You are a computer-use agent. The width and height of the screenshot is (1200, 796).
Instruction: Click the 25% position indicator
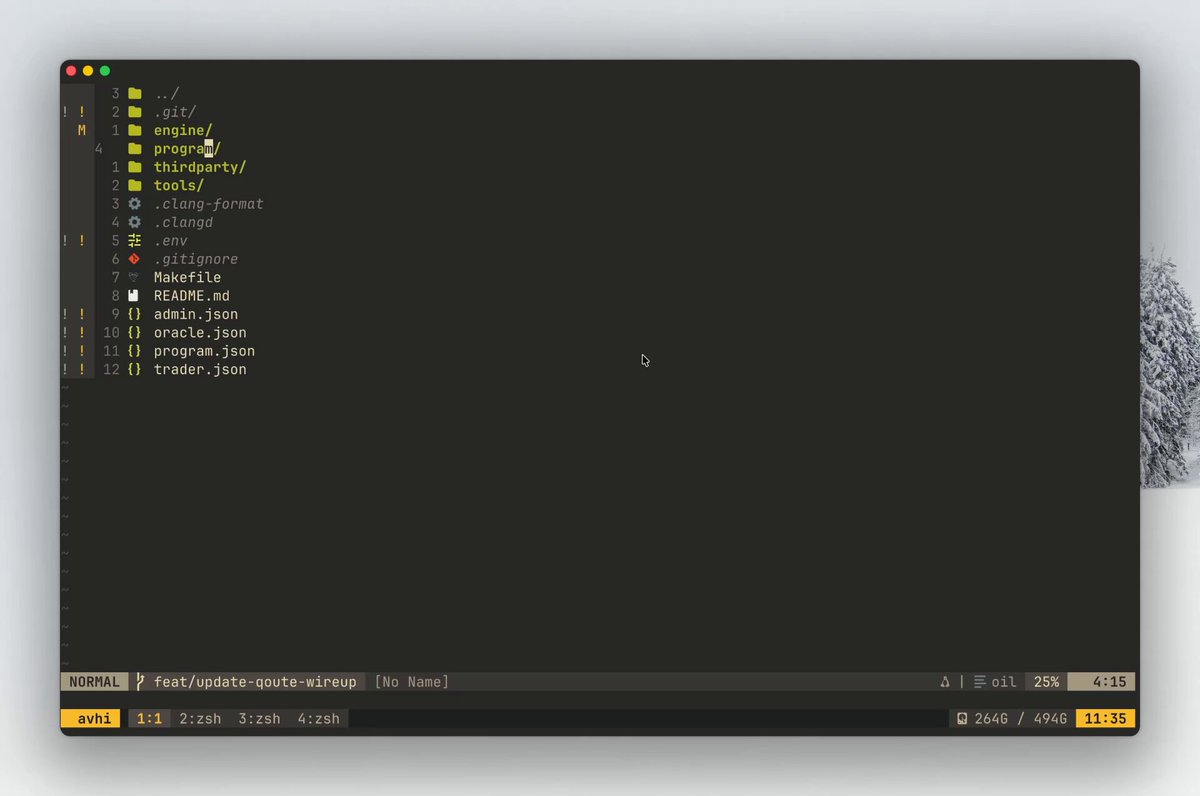1046,682
